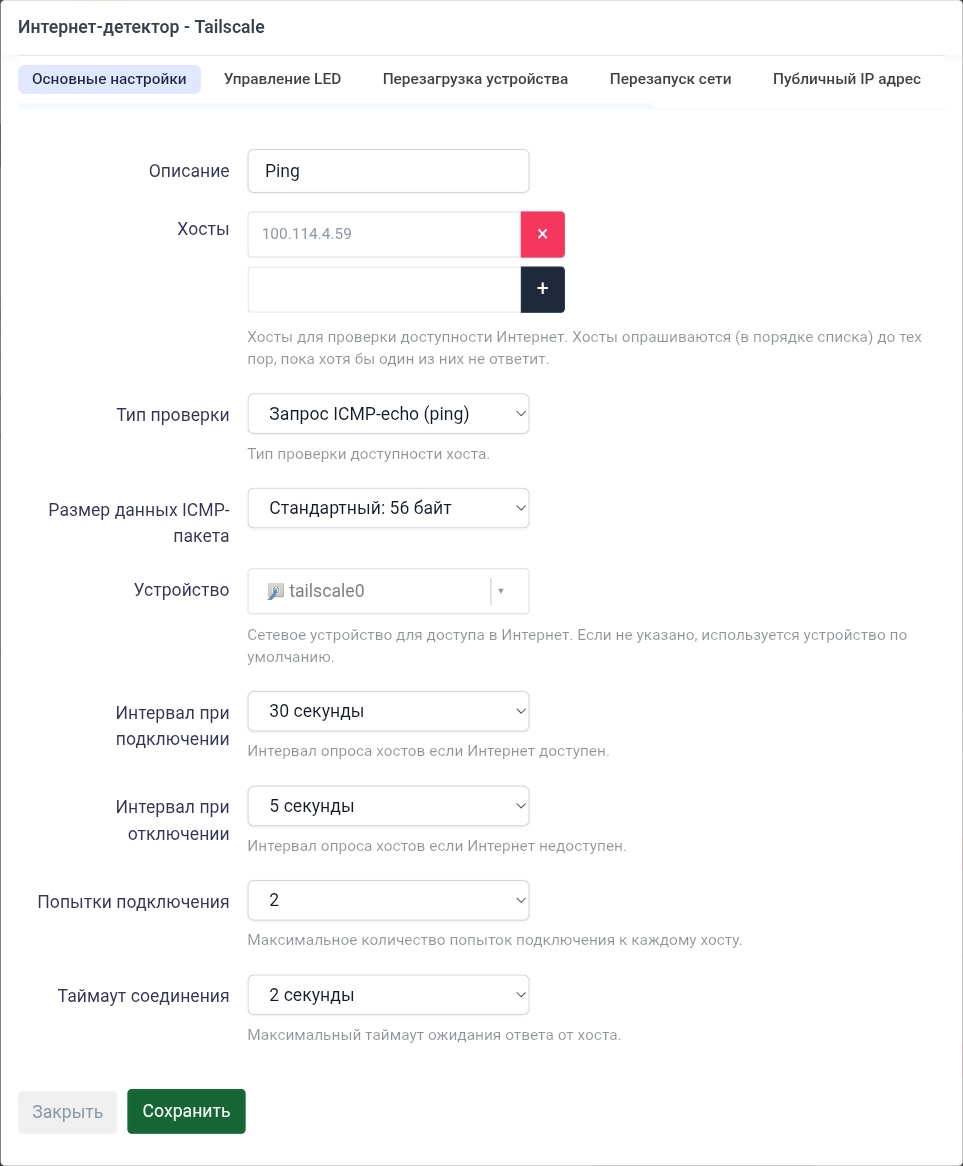Open the Тип проверки dropdown
Screen dimensions: 963x1166
pyautogui.click(x=388, y=413)
